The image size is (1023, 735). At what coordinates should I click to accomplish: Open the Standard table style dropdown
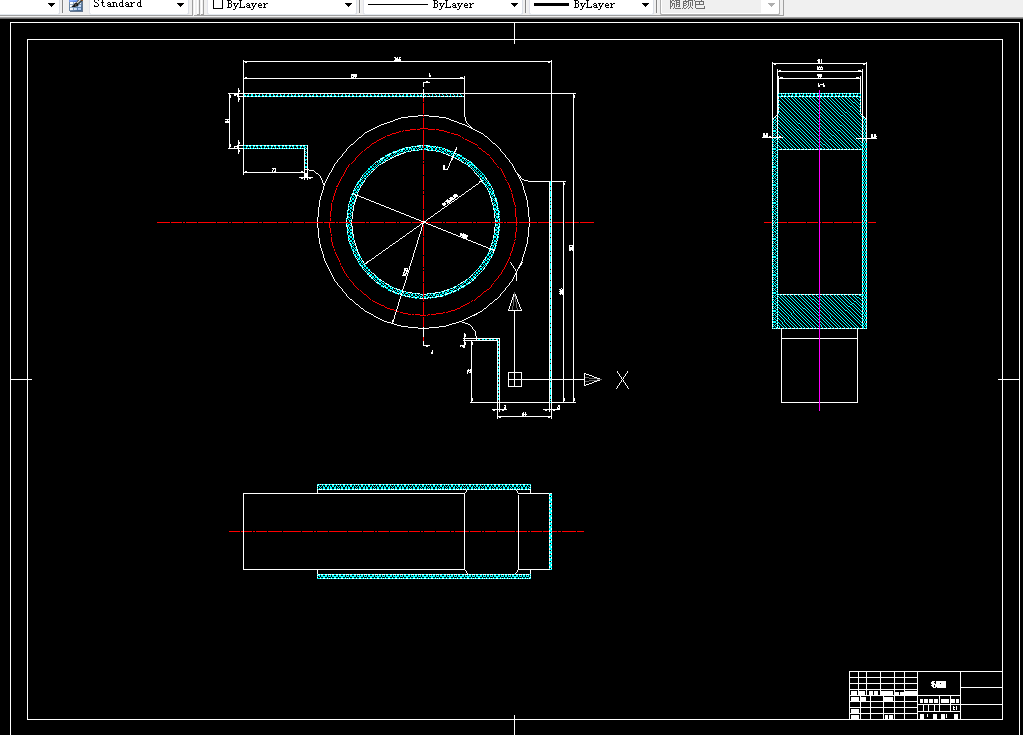pos(180,5)
